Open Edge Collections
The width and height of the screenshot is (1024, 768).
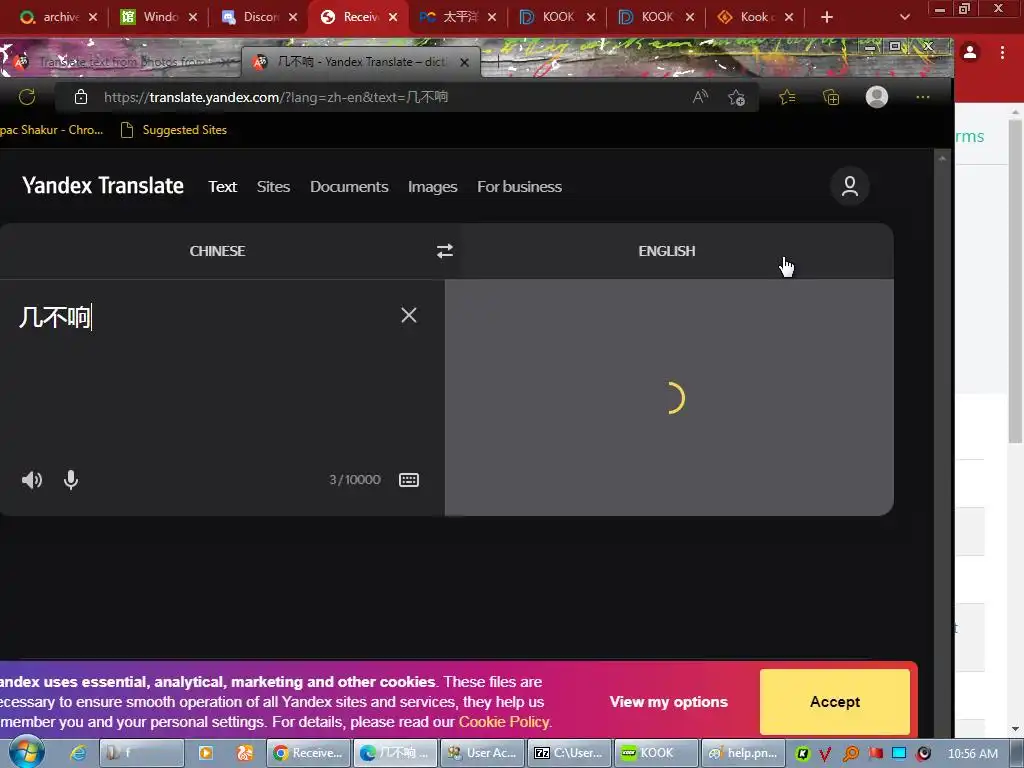point(831,97)
